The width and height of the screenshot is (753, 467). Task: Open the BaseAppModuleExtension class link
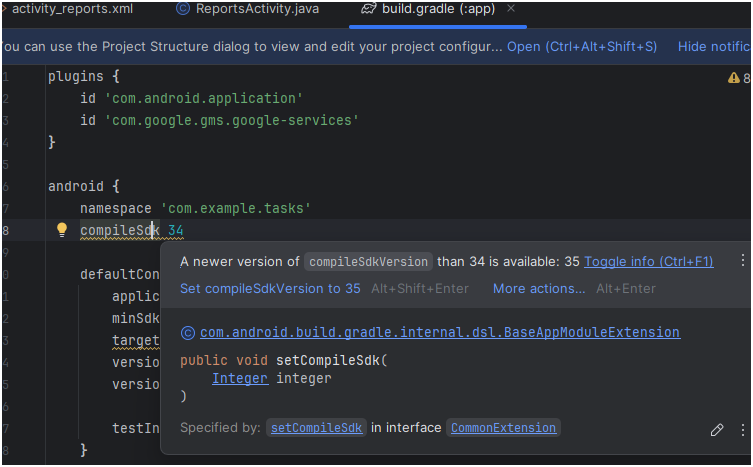[x=440, y=333]
